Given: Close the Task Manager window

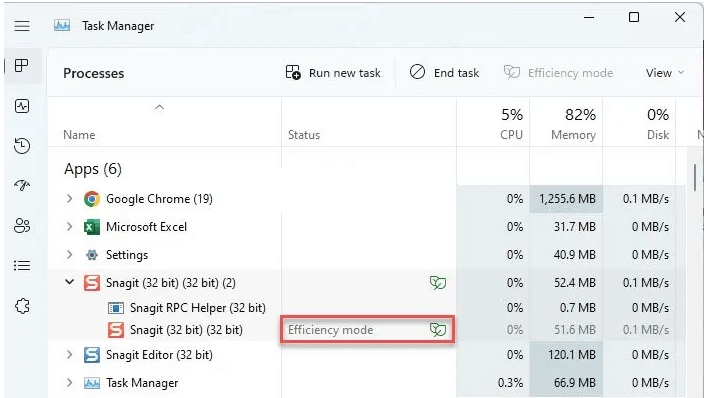Looking at the screenshot, I should pos(680,18).
